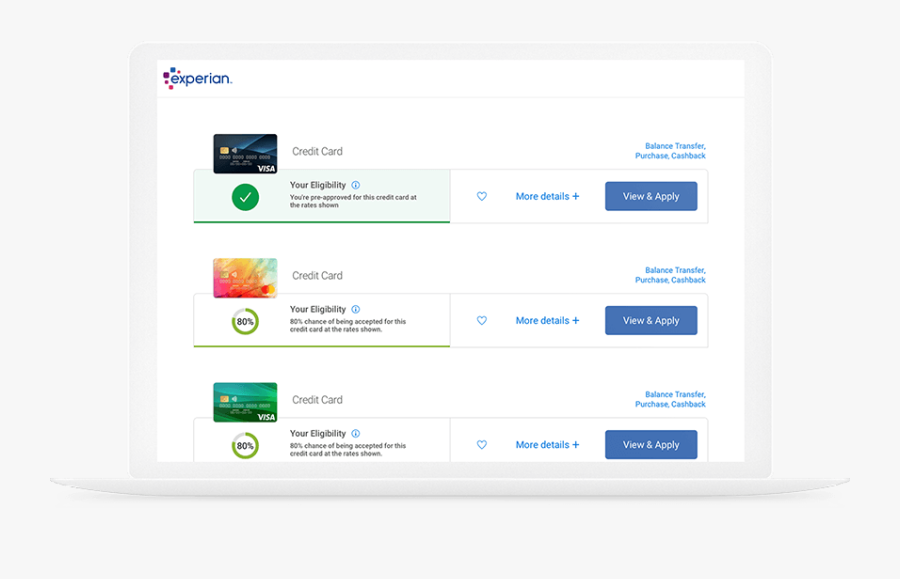Image resolution: width=900 pixels, height=579 pixels.
Task: Favorite the second credit card with the heart icon
Action: pos(482,320)
